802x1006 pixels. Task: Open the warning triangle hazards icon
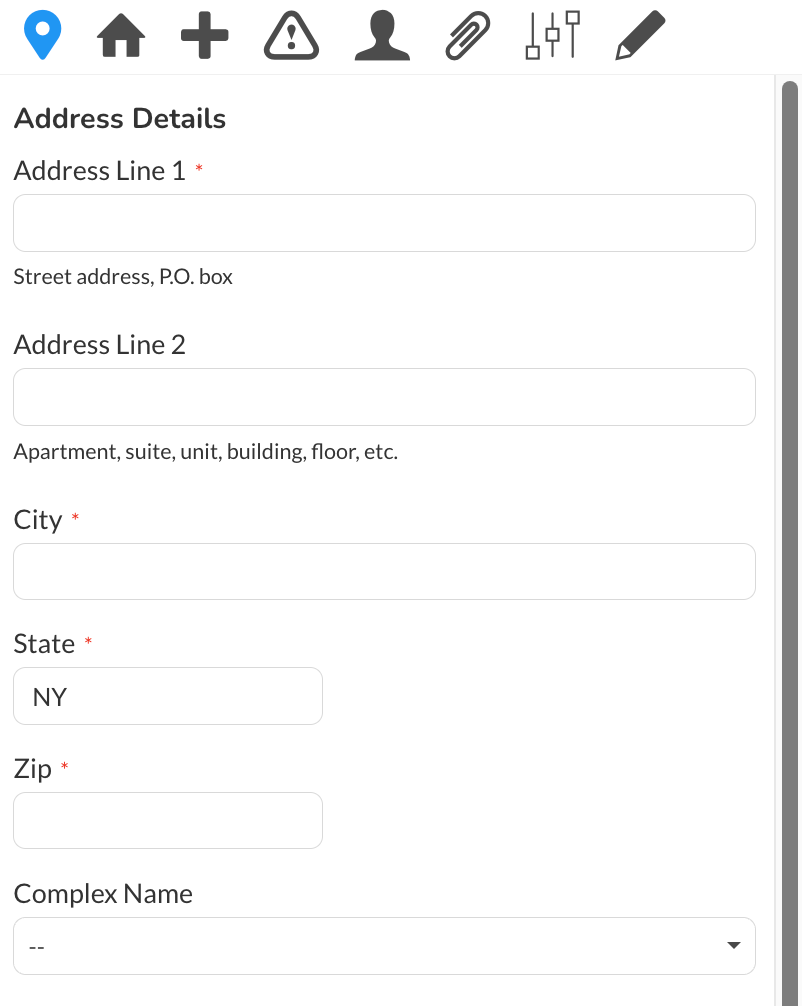291,36
